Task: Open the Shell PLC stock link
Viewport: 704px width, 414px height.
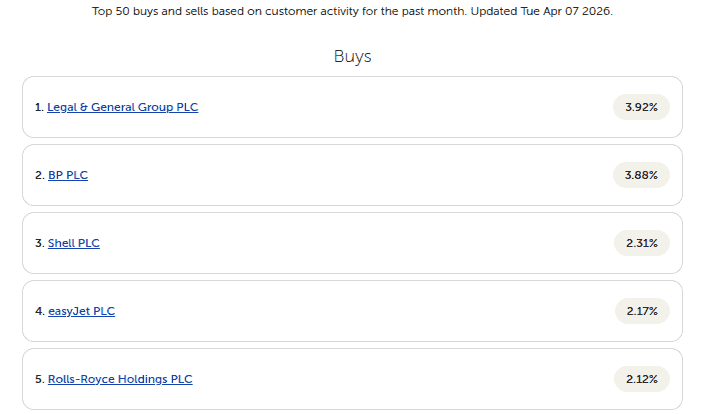Action: tap(73, 243)
